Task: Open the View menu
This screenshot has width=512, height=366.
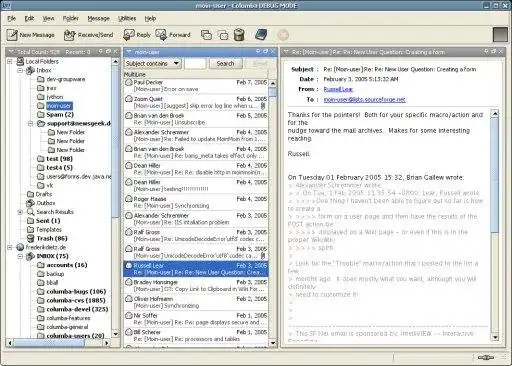Action: [48, 18]
